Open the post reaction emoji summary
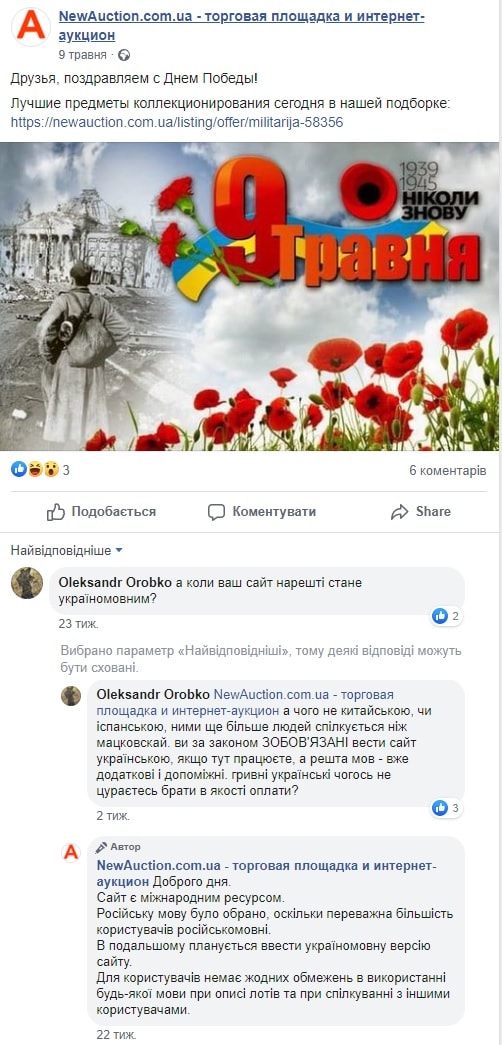 pos(40,471)
